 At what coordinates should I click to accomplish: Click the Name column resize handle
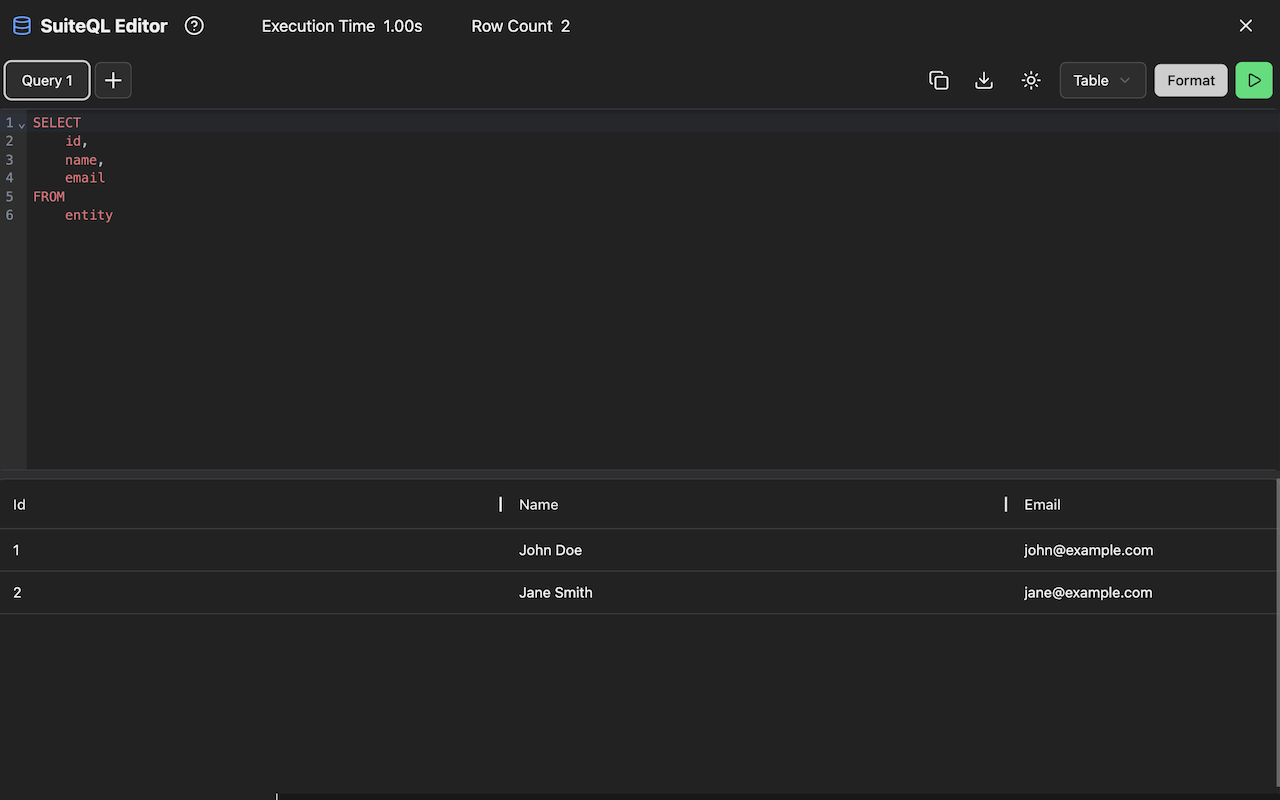(1006, 504)
